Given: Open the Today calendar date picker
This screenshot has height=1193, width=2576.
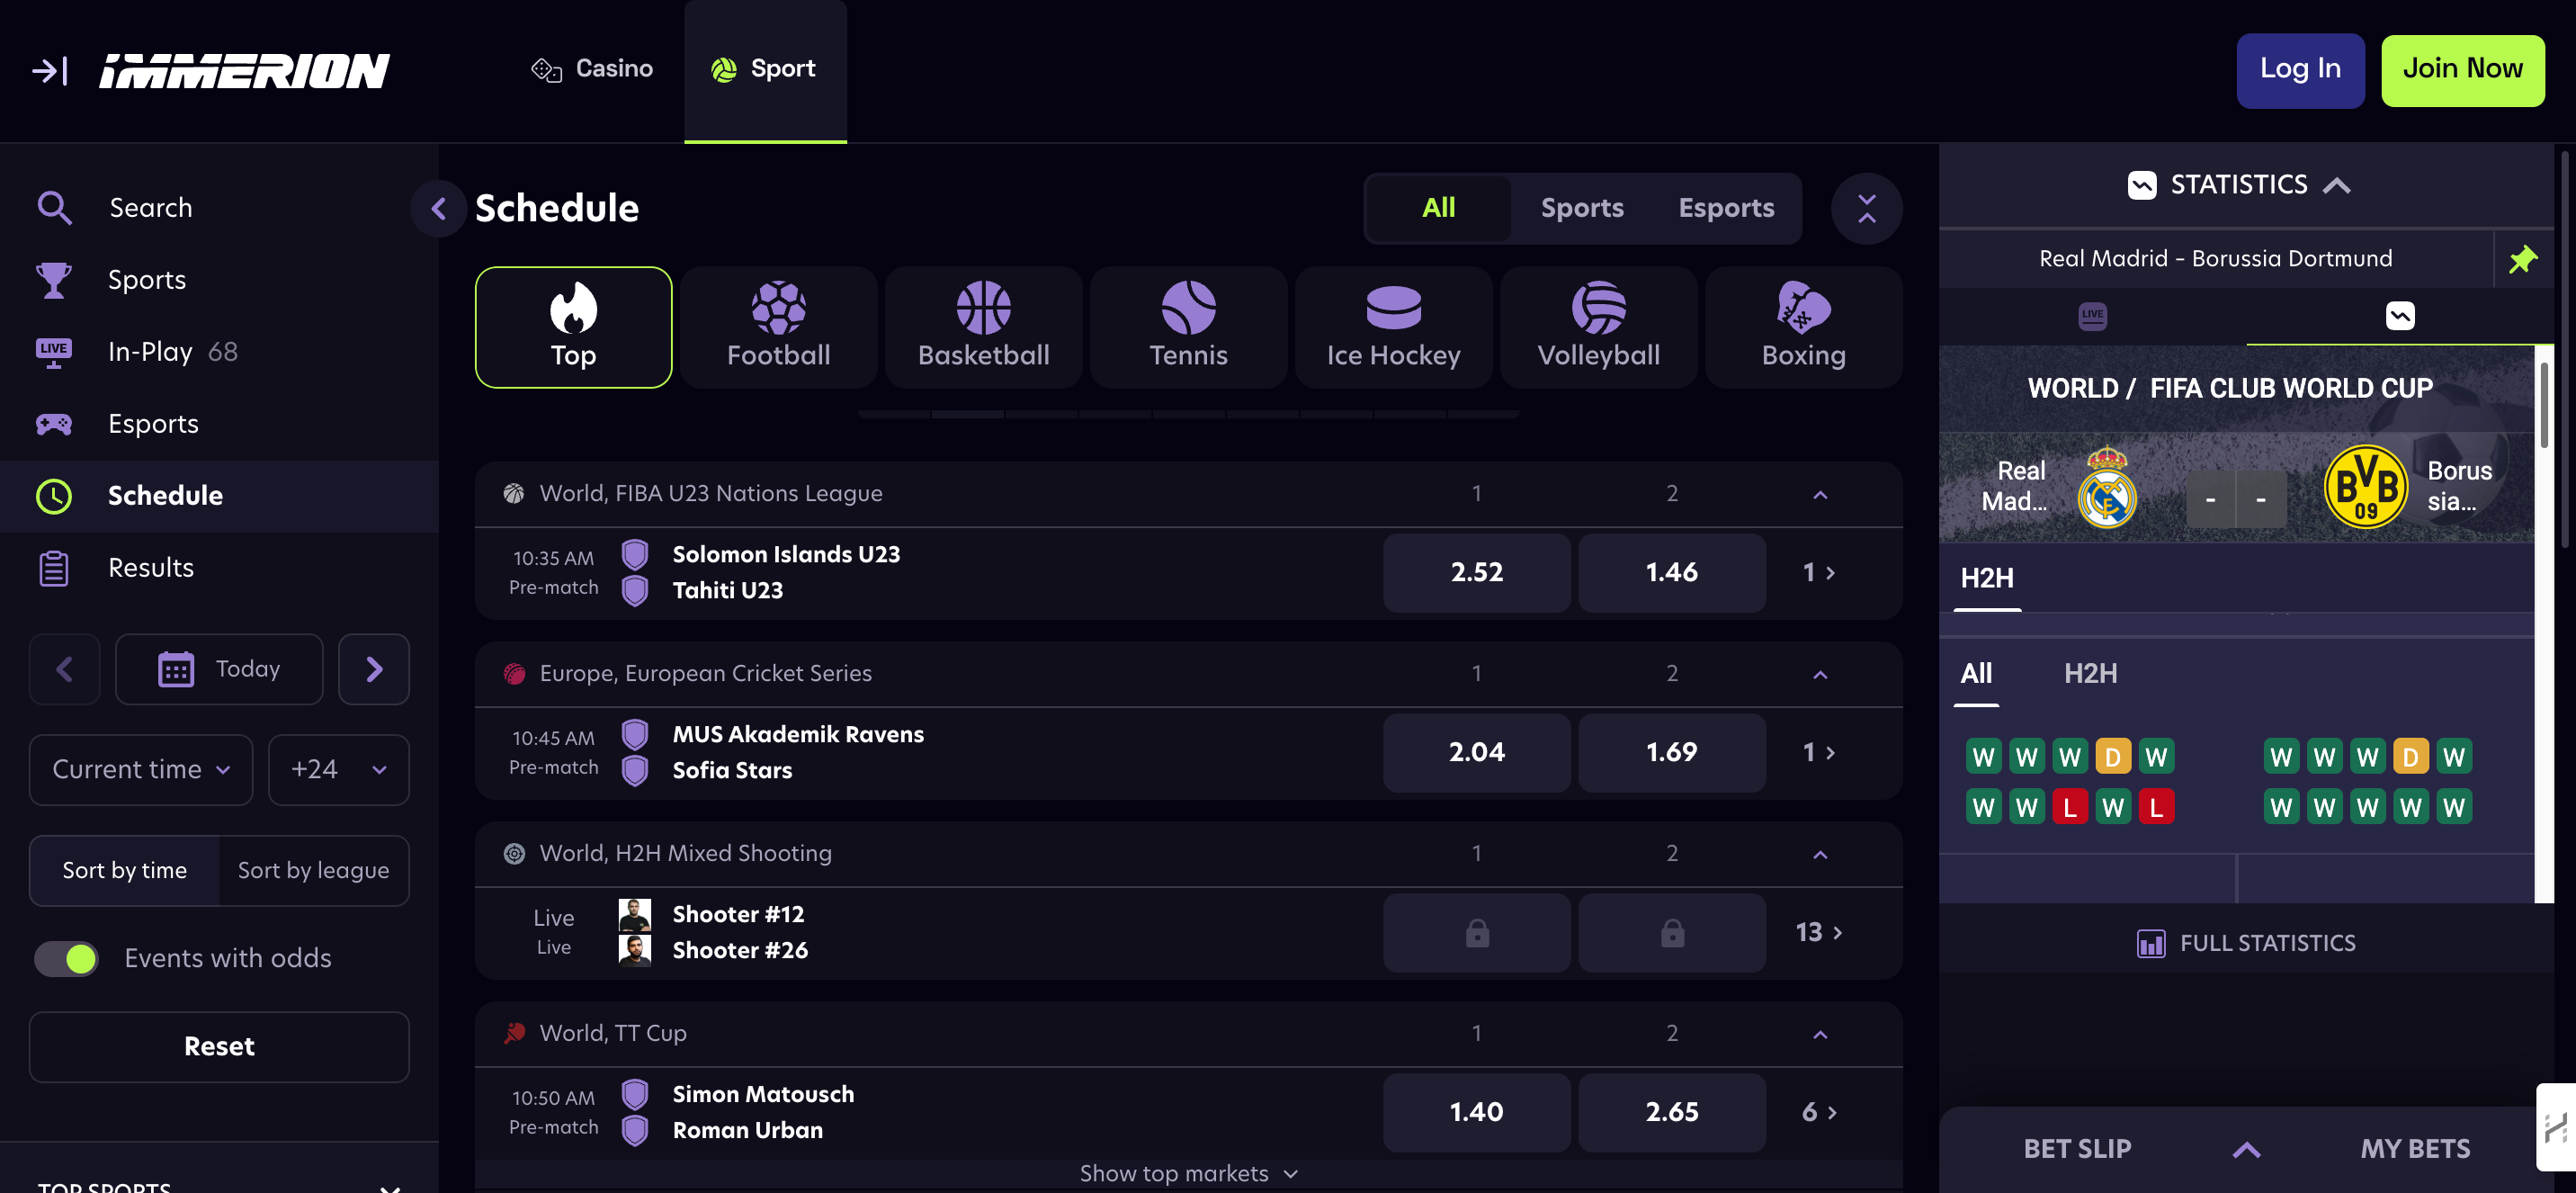Looking at the screenshot, I should coord(219,669).
